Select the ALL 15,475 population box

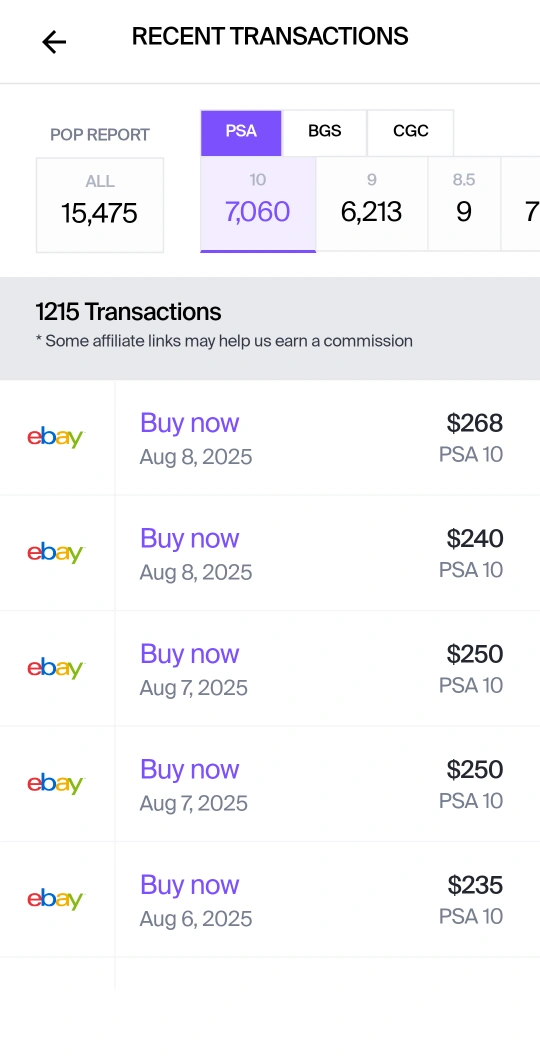100,205
